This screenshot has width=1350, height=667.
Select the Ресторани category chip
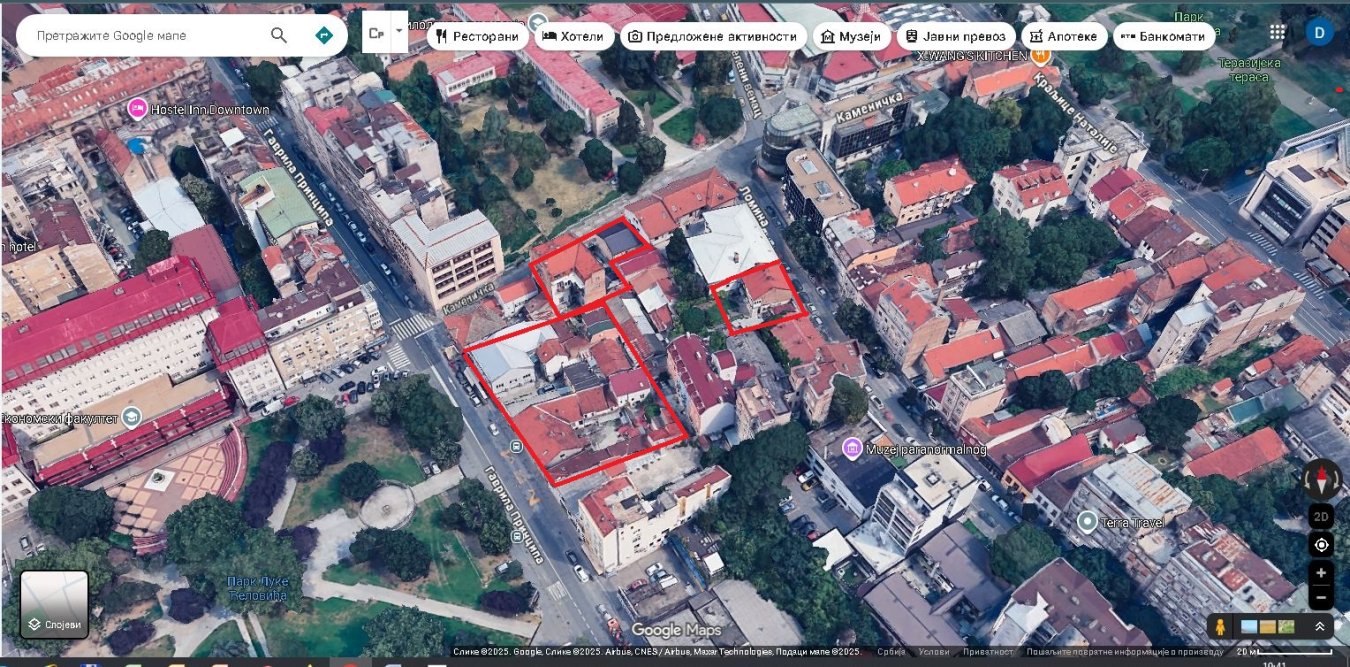(x=478, y=37)
